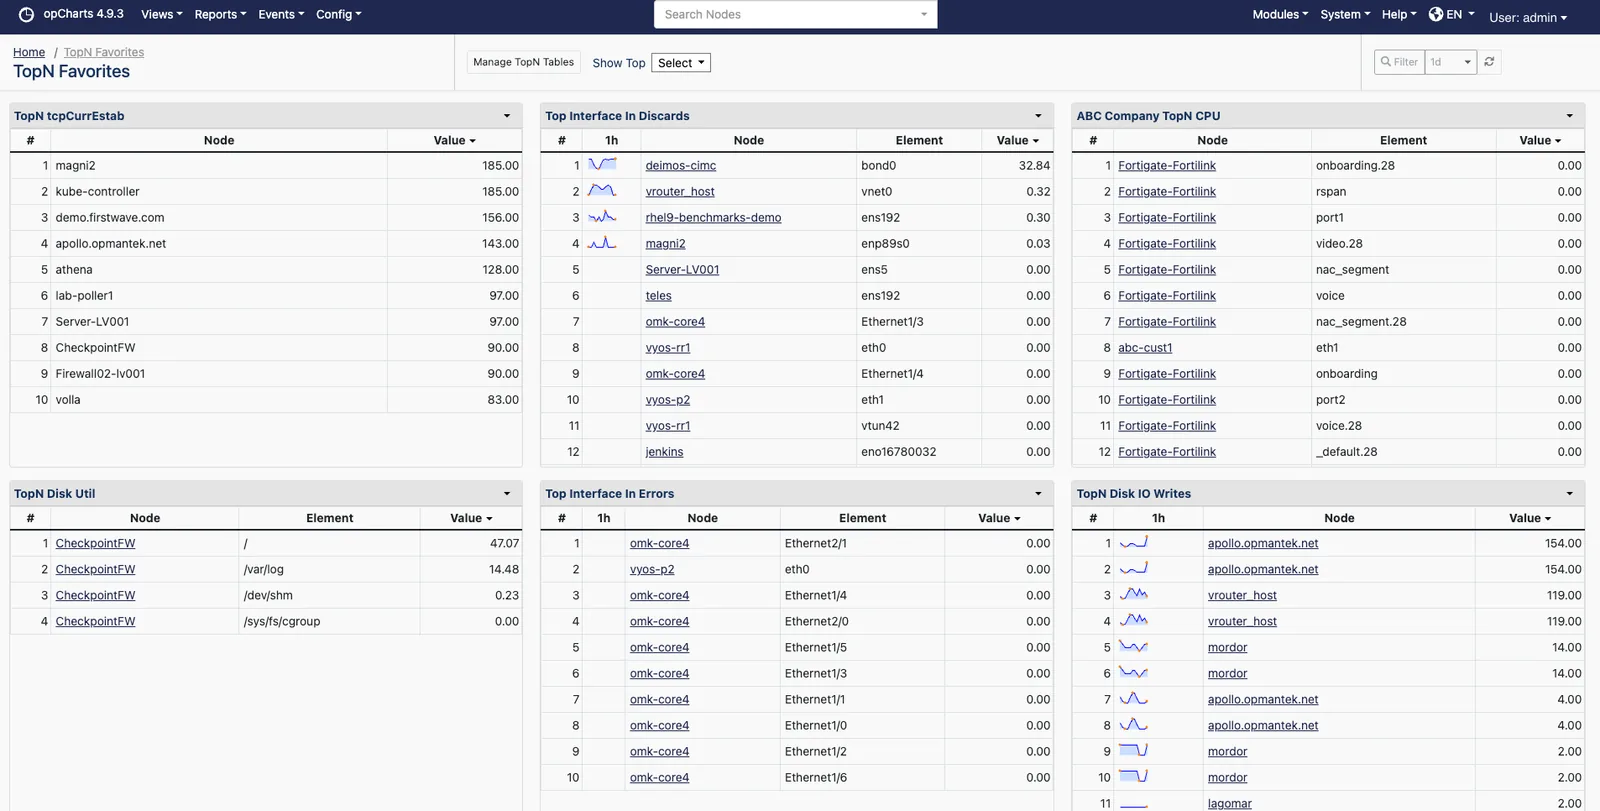The width and height of the screenshot is (1600, 811).
Task: Open the System menu
Action: point(1345,14)
